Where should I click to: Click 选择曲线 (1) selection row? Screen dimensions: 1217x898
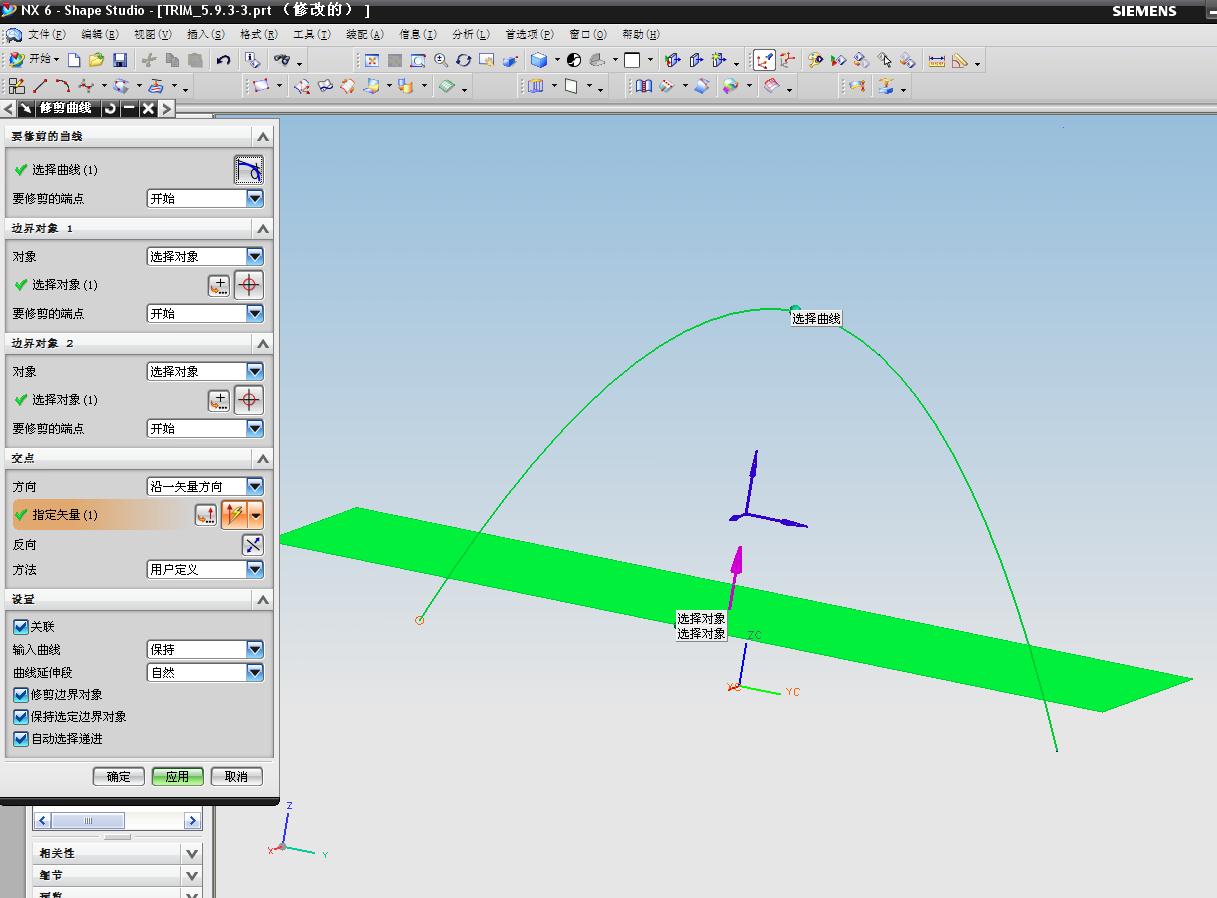tap(138, 170)
